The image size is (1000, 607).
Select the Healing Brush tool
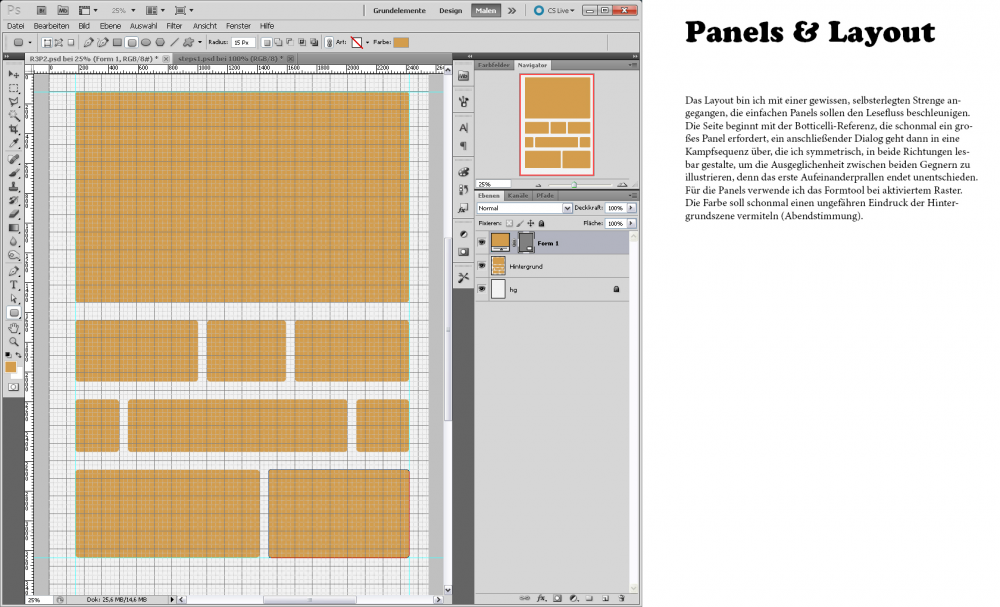[x=13, y=159]
